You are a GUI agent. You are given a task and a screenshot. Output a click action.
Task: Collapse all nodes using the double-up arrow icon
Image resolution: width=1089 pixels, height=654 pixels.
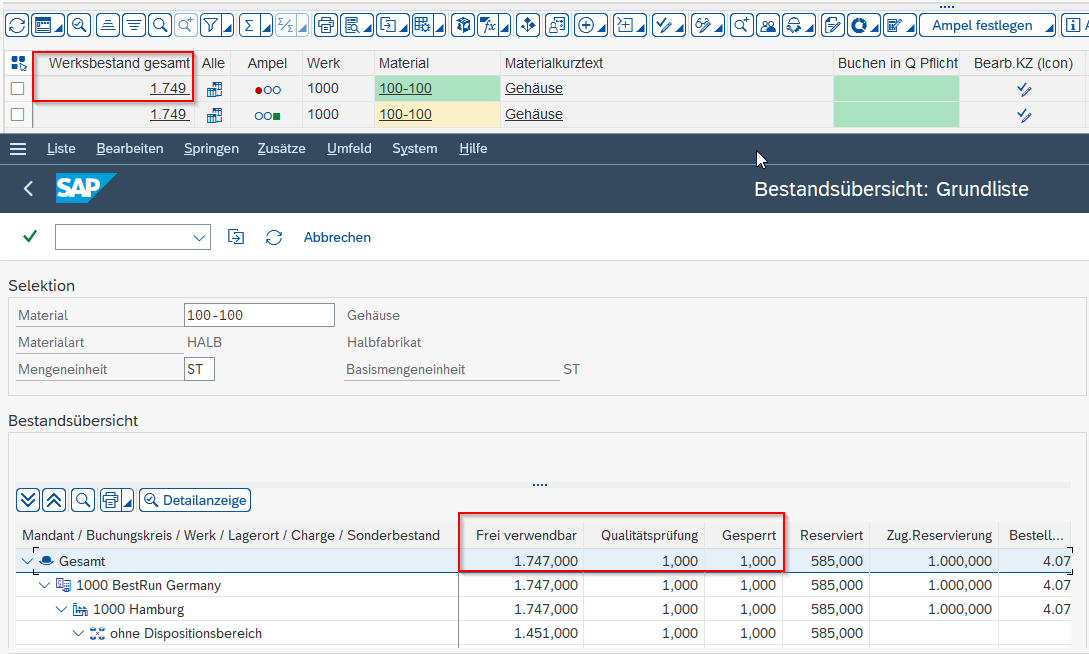[x=55, y=499]
